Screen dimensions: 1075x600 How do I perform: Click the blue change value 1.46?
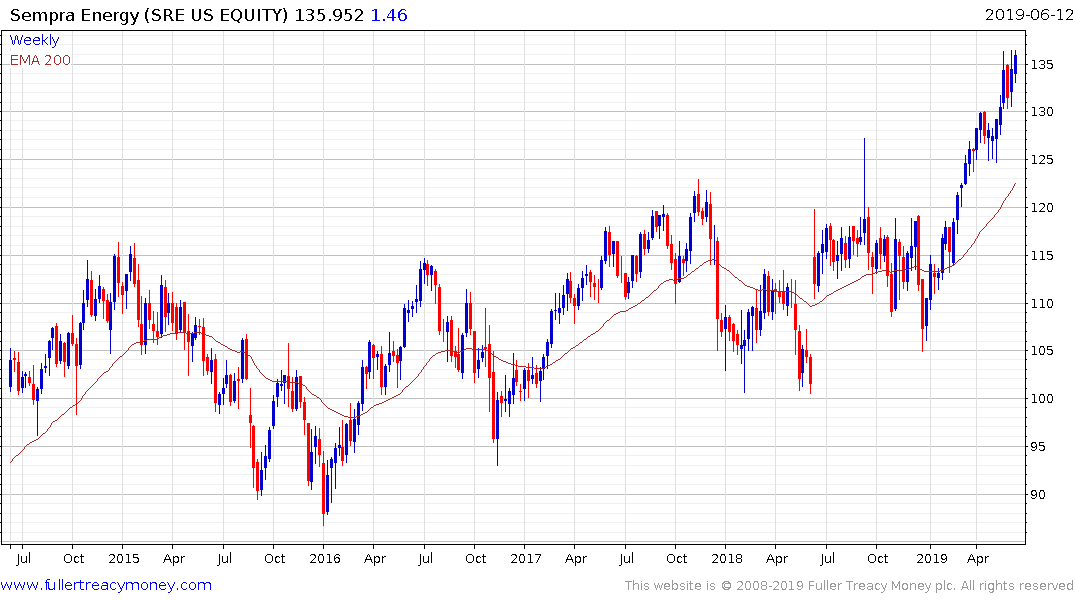[389, 15]
